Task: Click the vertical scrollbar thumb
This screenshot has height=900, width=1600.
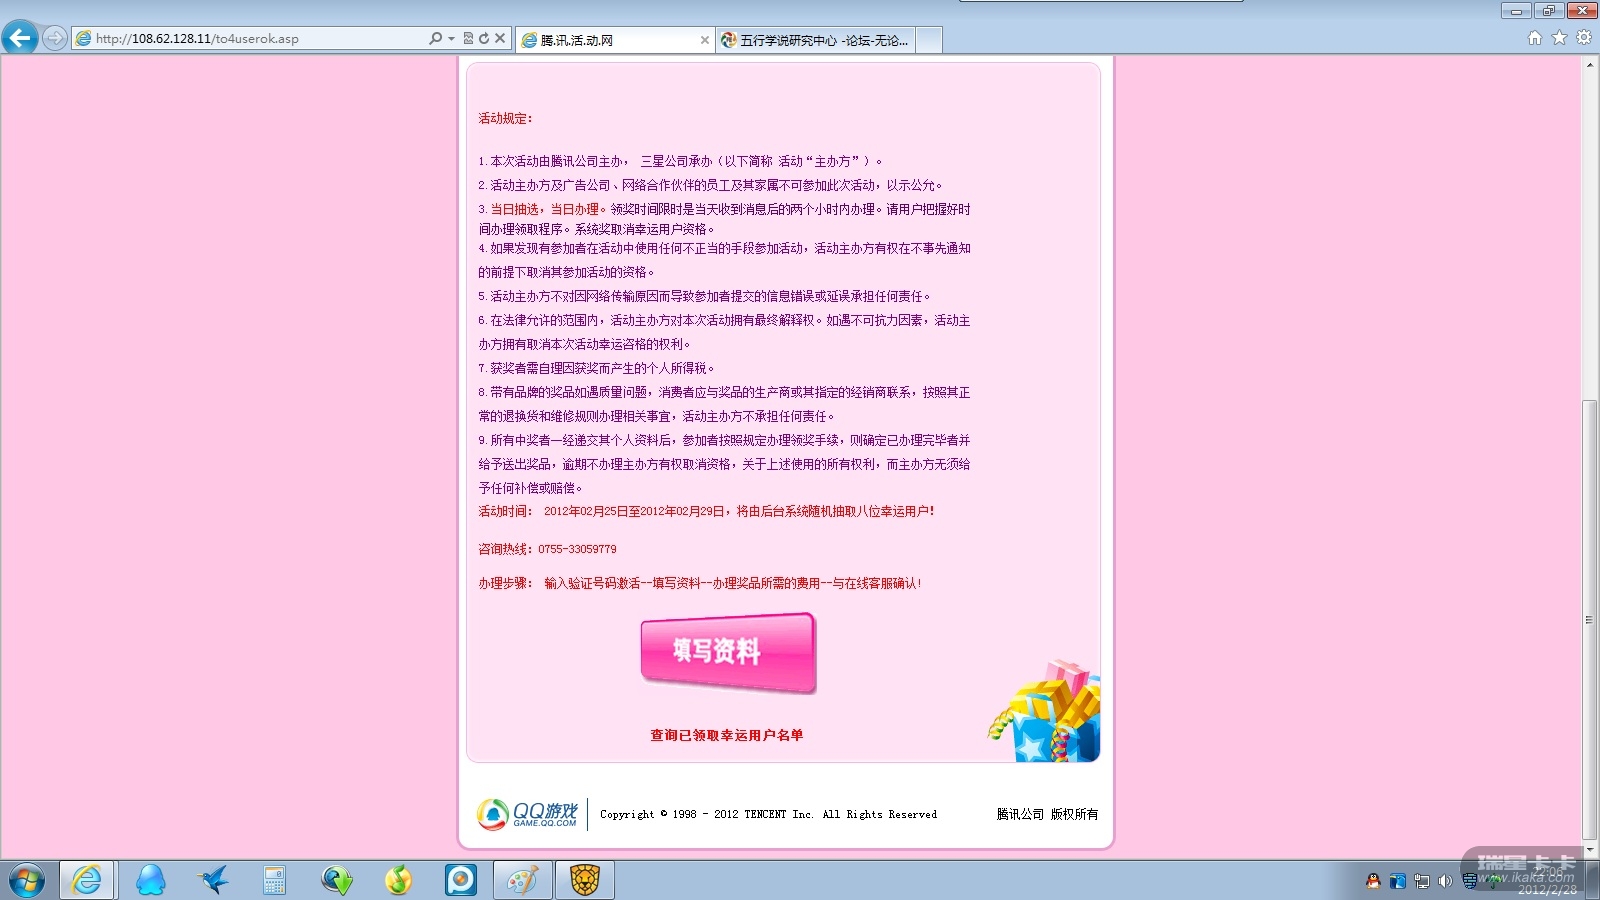Action: (1590, 620)
